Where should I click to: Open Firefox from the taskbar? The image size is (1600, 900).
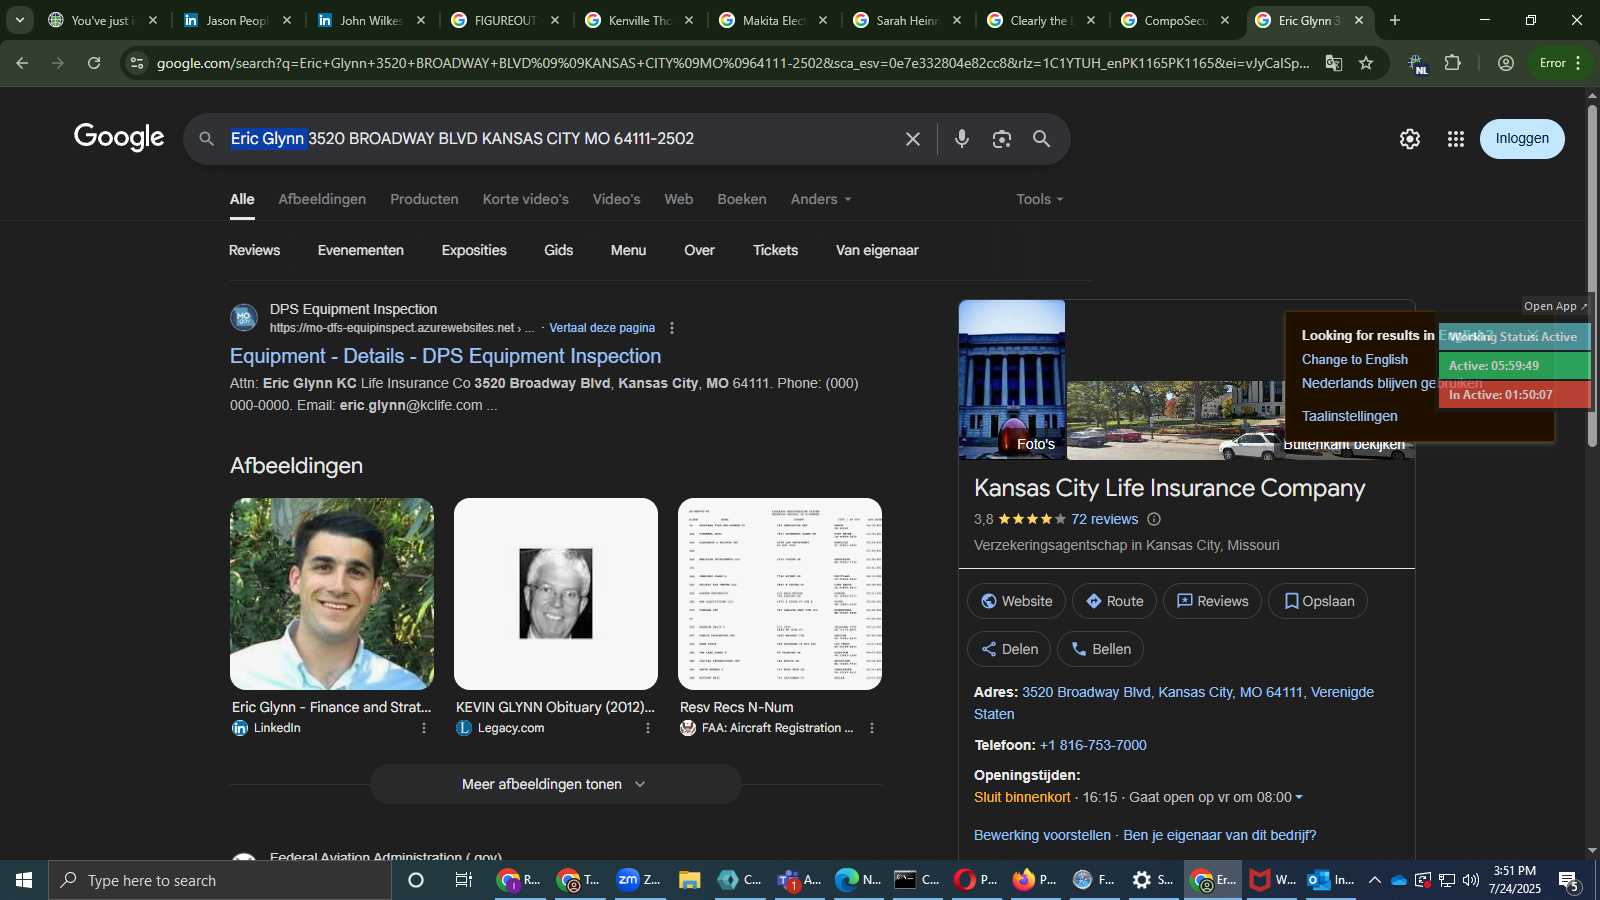[x=1035, y=880]
